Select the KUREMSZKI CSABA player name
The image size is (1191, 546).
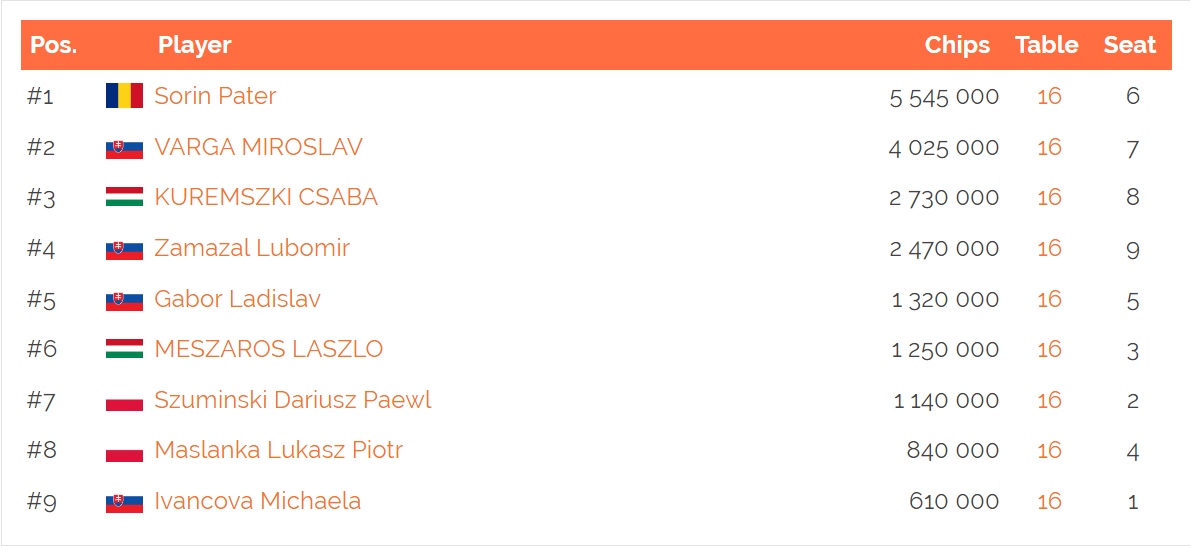(x=266, y=197)
